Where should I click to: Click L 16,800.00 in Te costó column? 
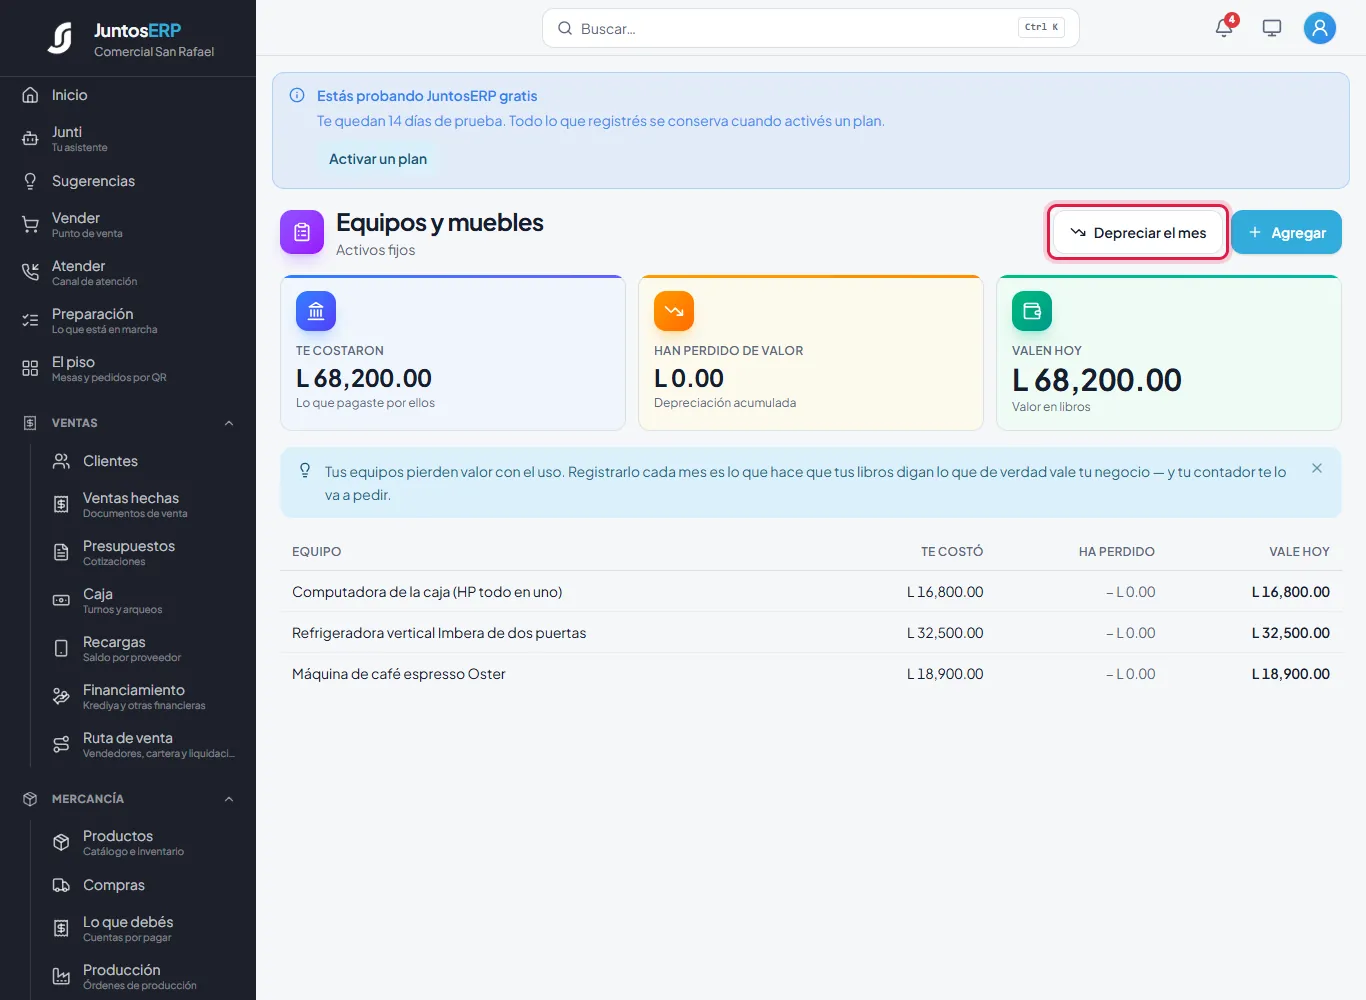click(945, 592)
